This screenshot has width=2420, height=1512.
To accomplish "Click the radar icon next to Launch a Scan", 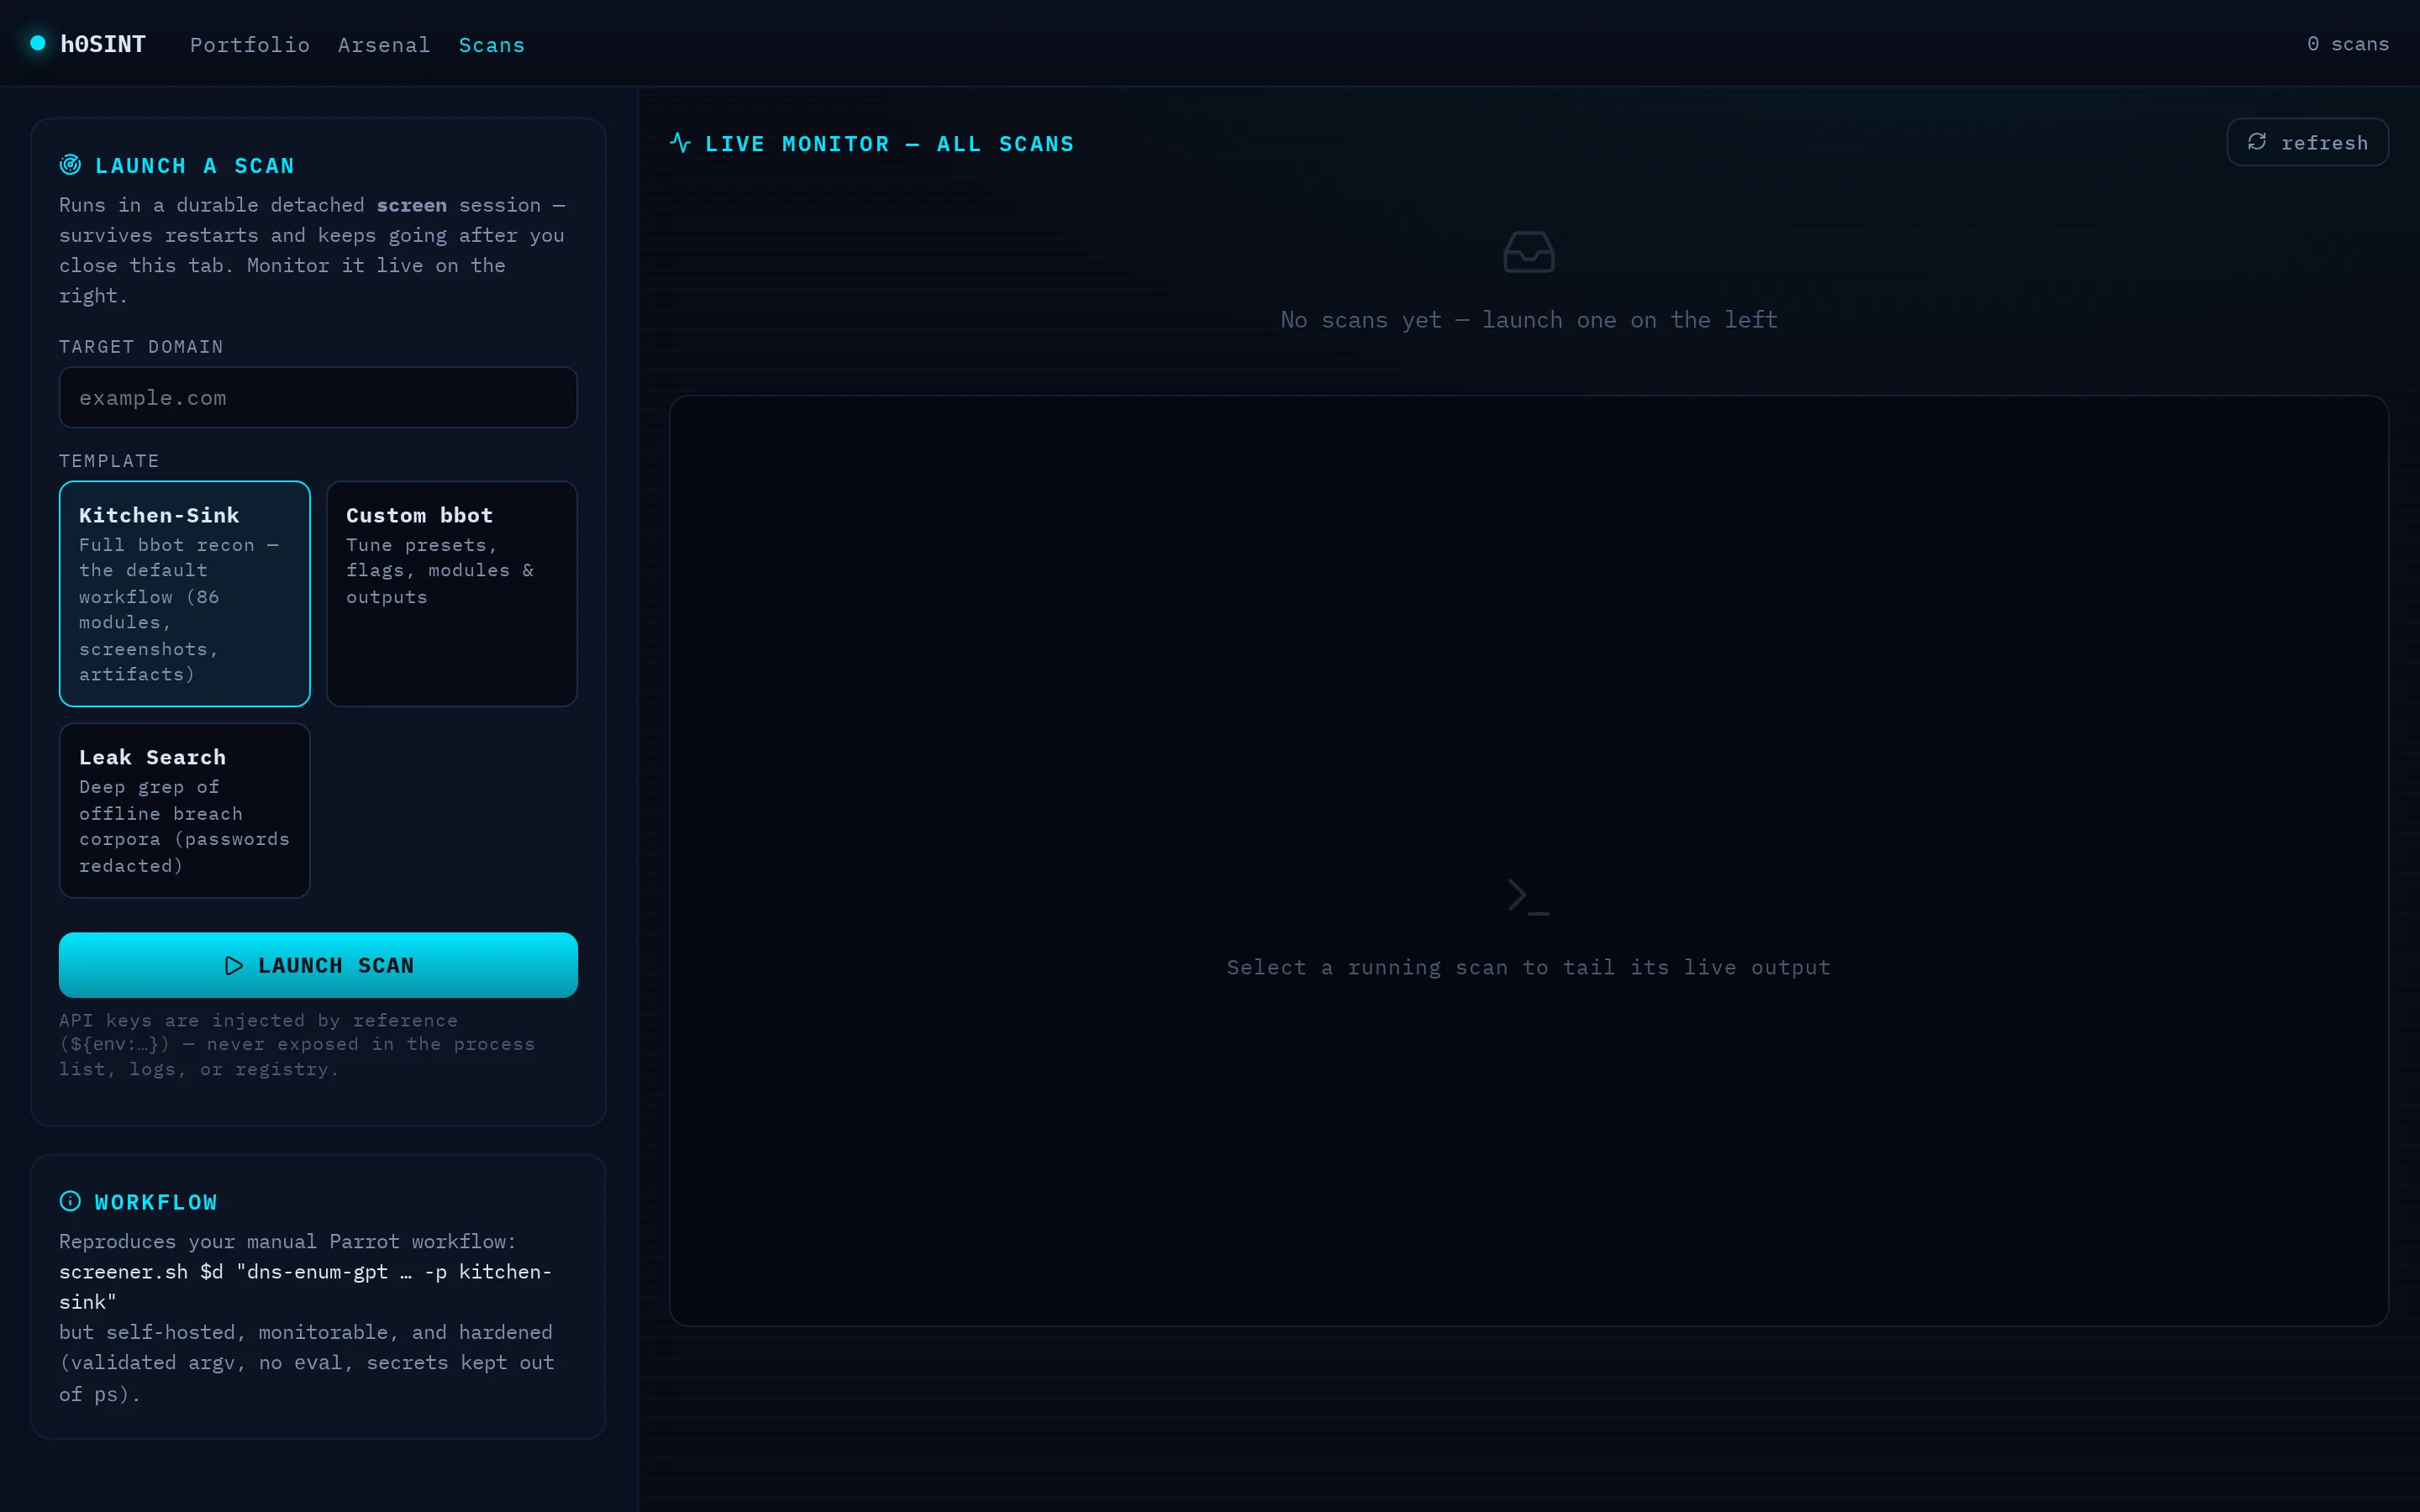I will click(70, 165).
